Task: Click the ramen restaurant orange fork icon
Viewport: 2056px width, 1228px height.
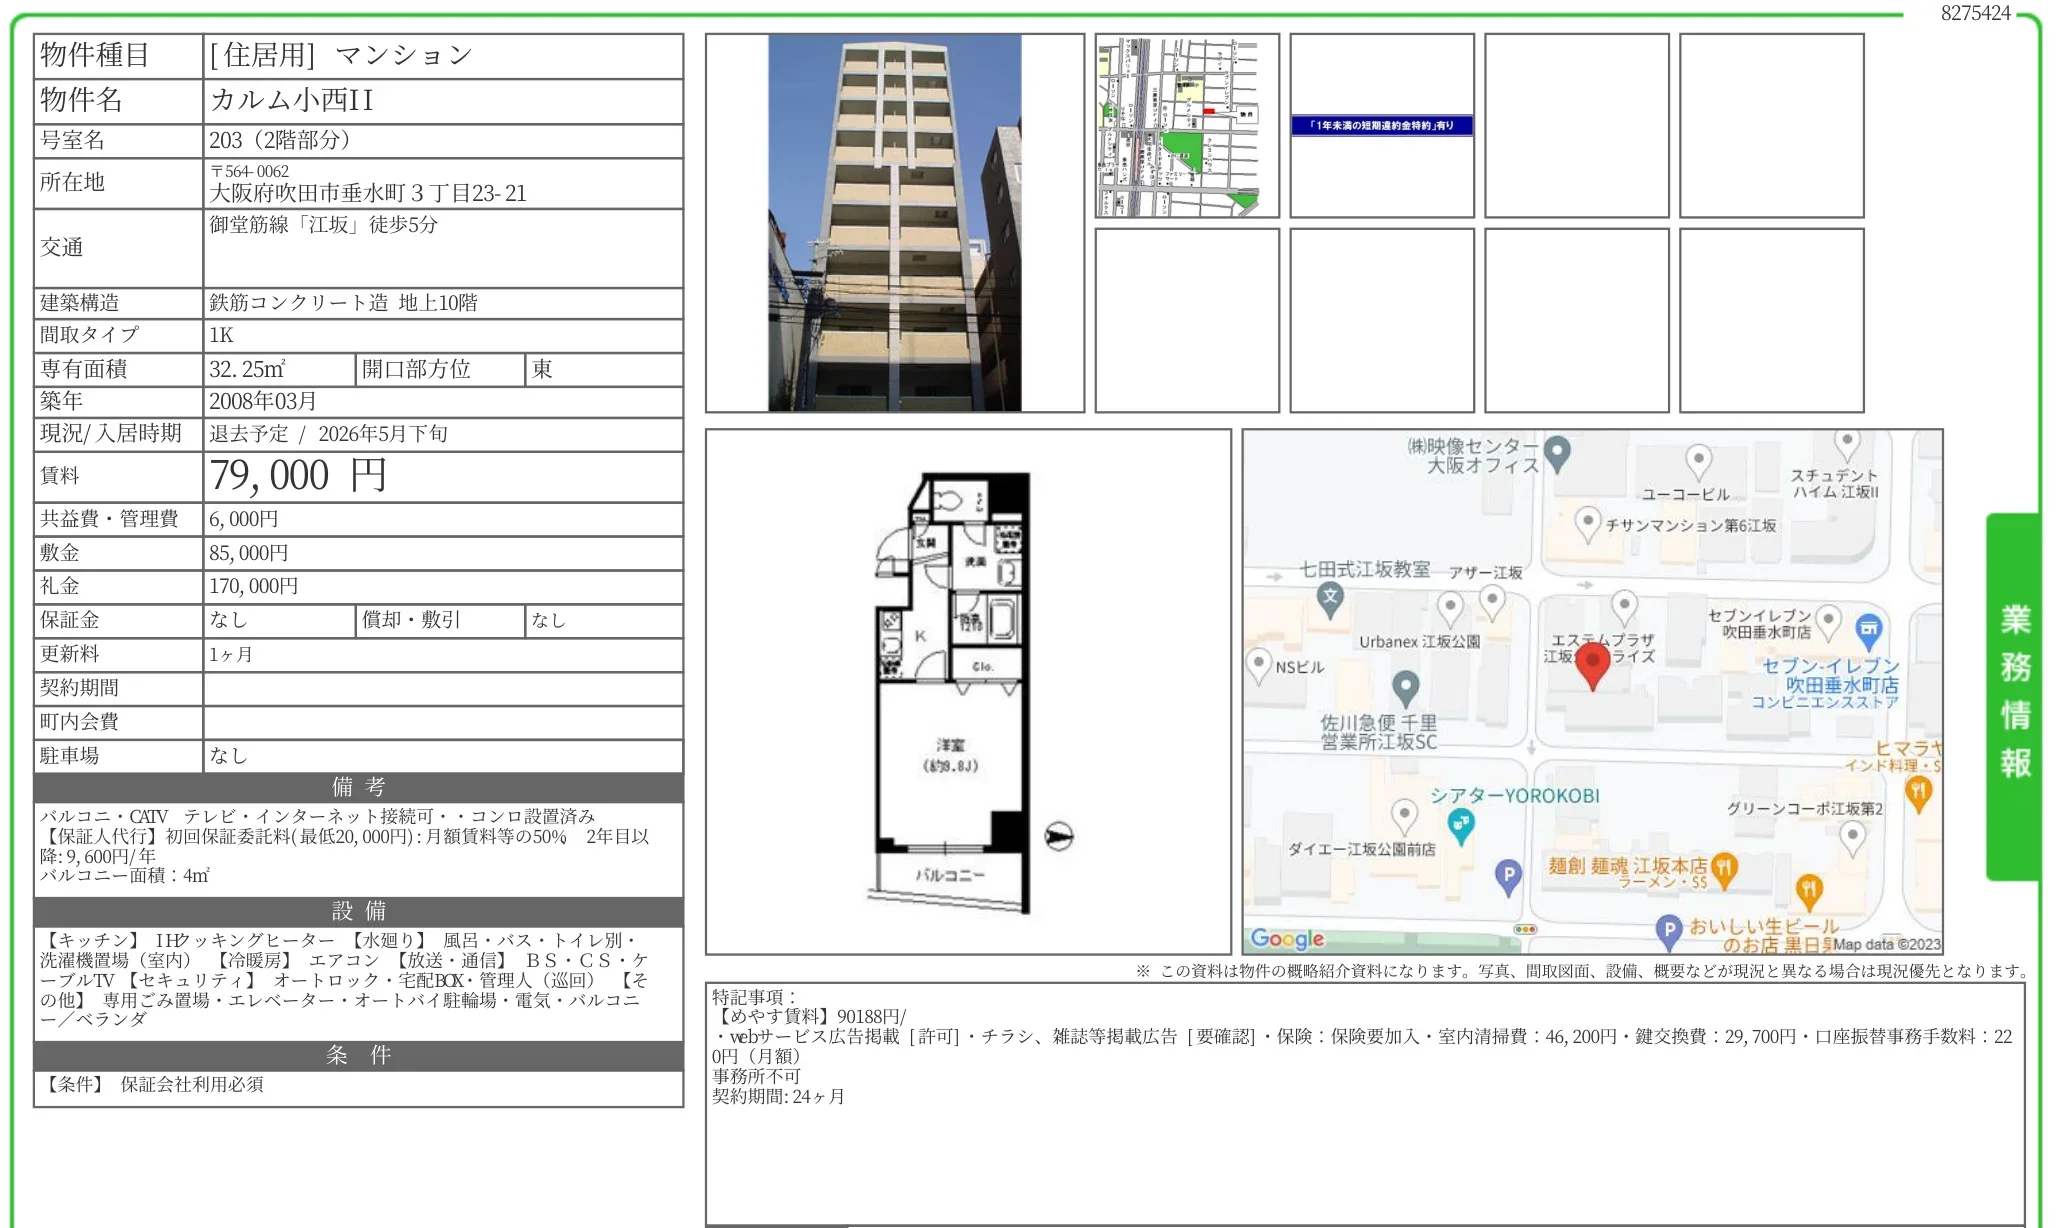Action: pyautogui.click(x=1723, y=869)
